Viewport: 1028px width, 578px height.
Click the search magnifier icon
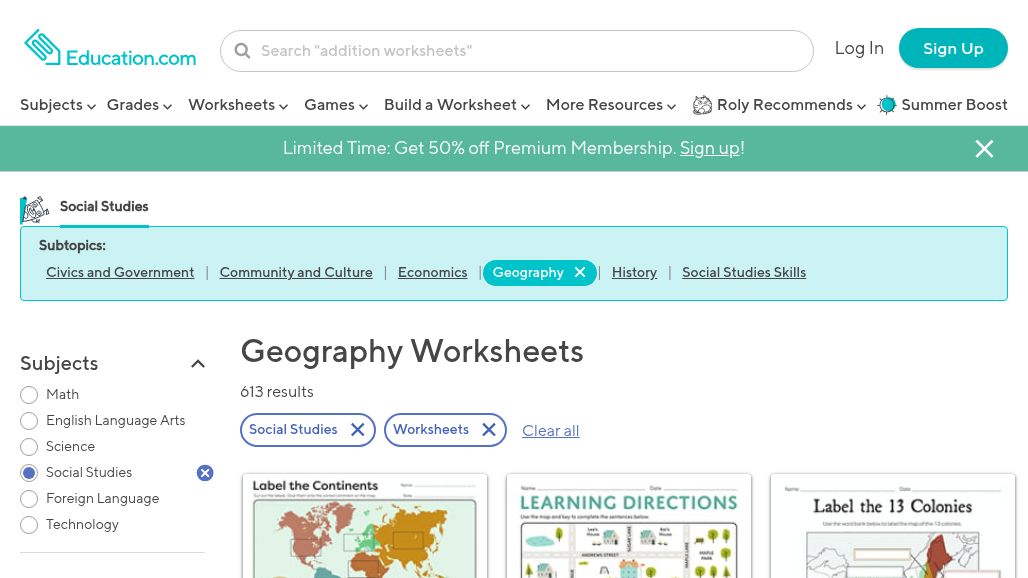tap(242, 51)
